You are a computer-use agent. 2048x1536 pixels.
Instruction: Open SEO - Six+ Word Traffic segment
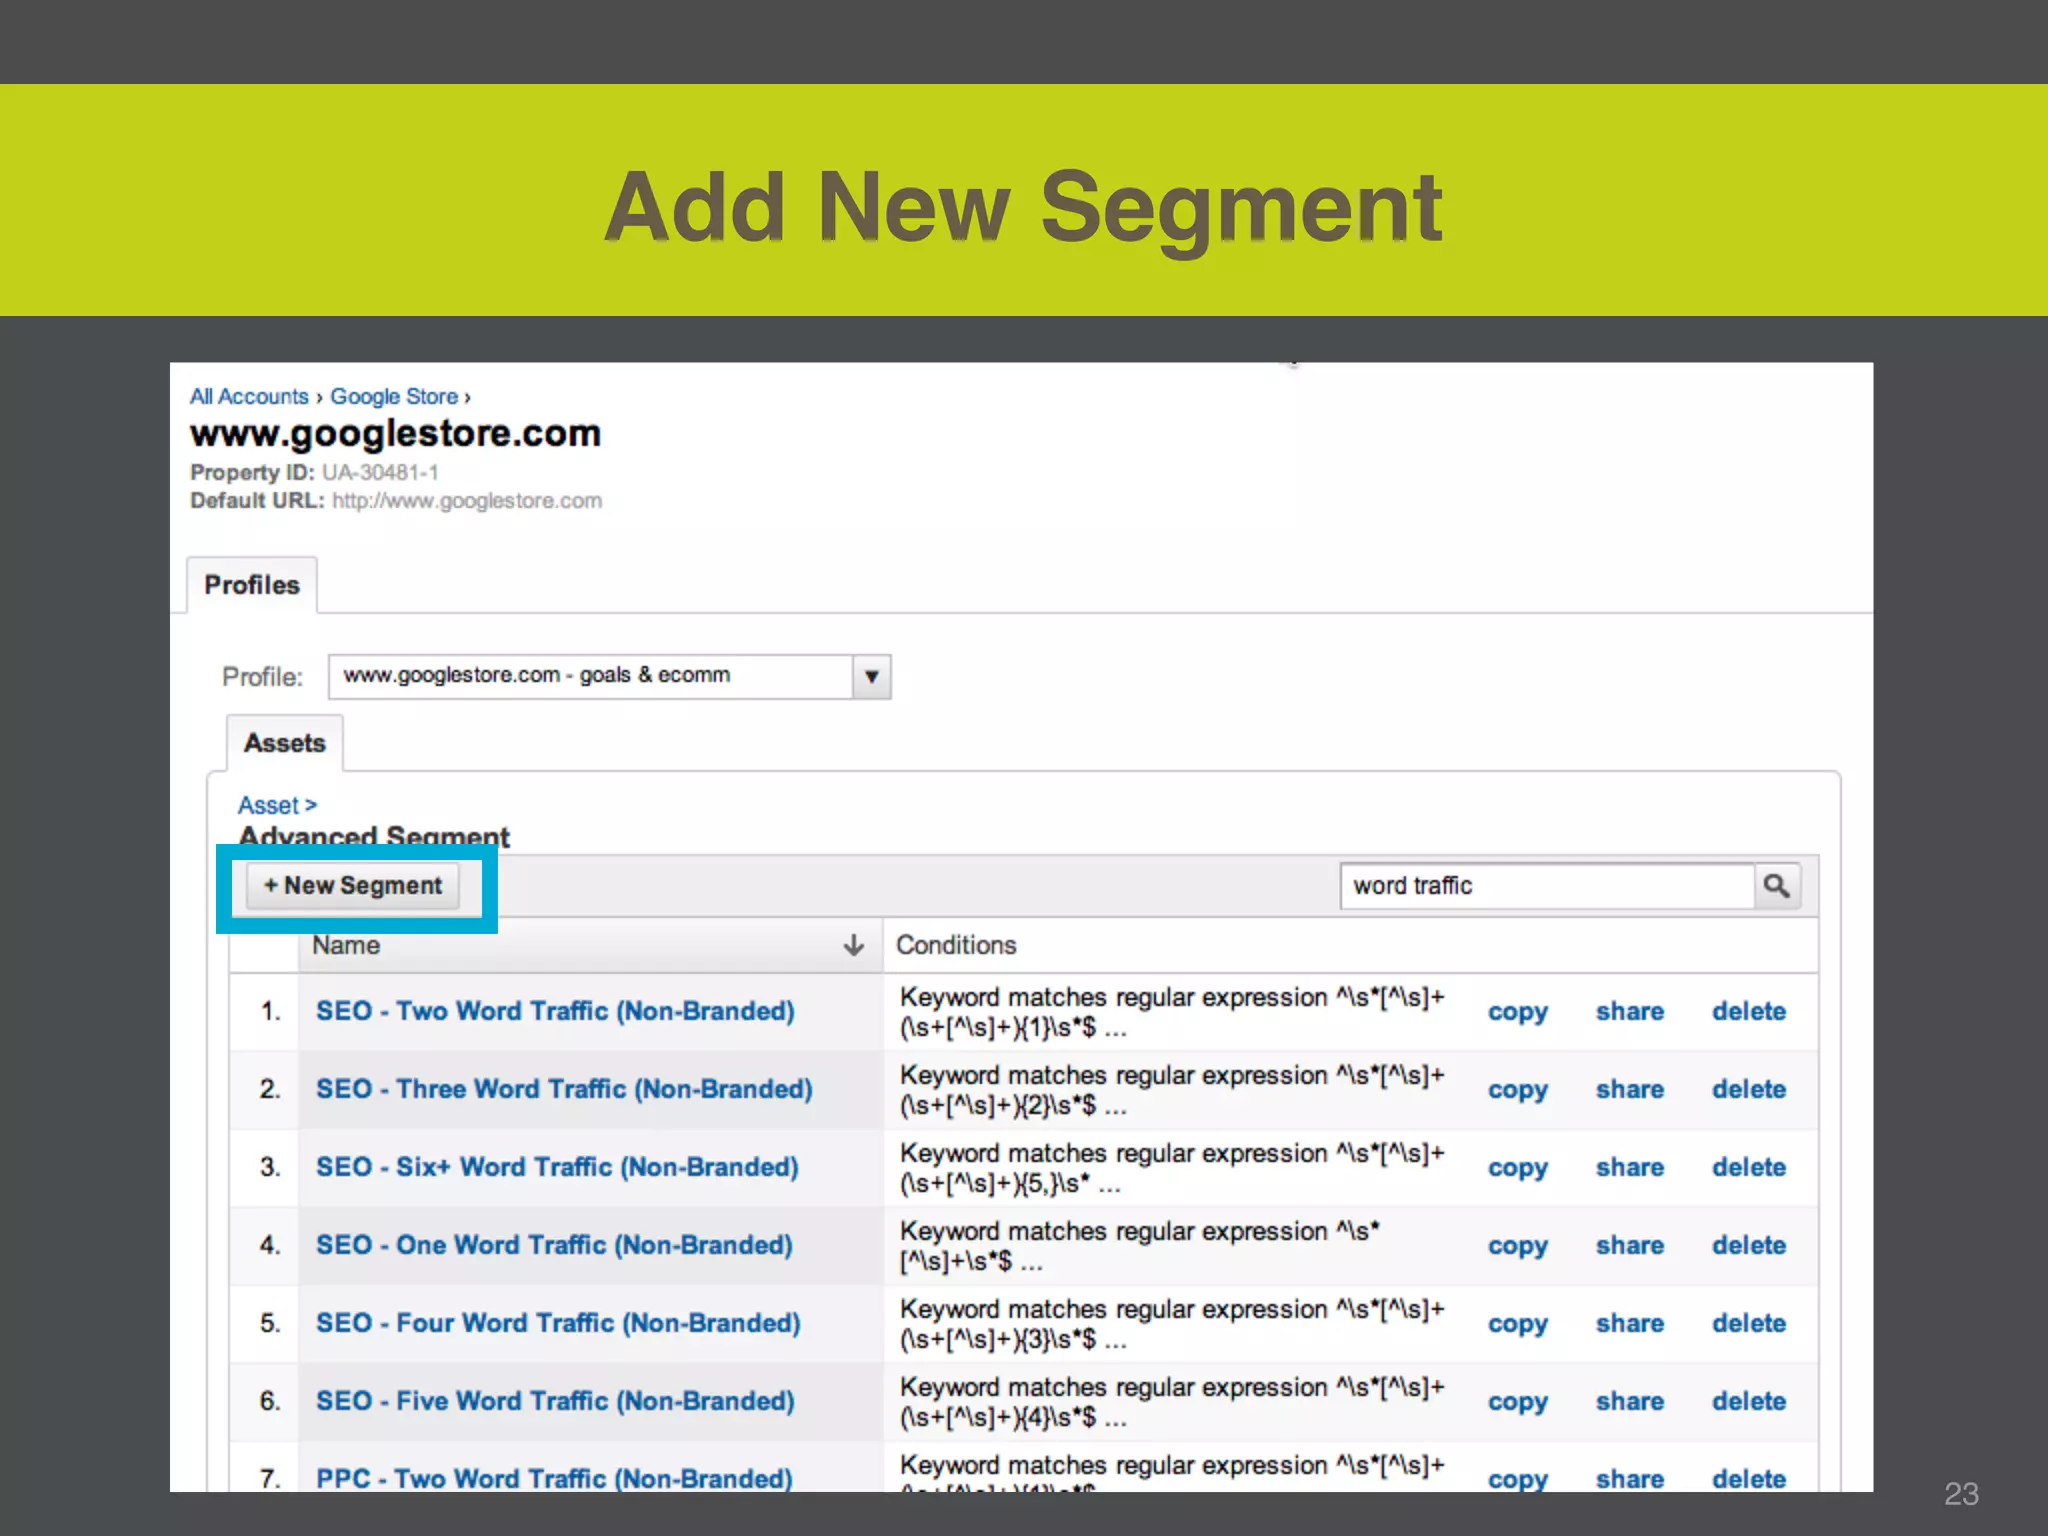pyautogui.click(x=557, y=1167)
